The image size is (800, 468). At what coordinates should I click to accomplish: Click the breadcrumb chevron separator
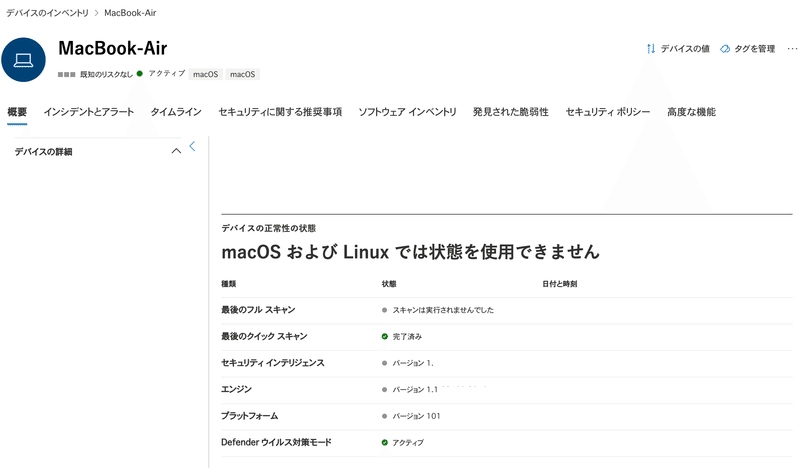tap(96, 13)
